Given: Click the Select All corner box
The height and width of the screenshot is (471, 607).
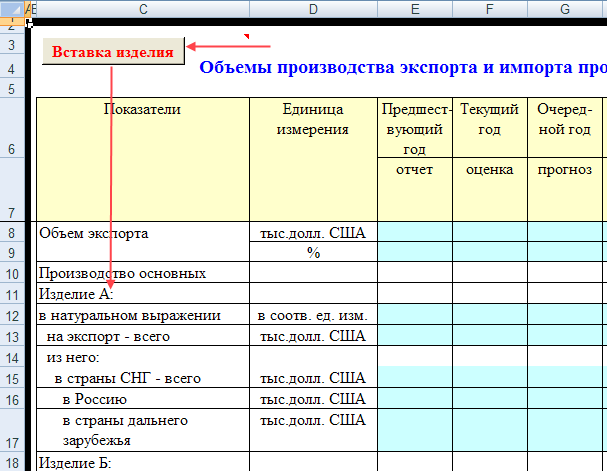Looking at the screenshot, I should click(x=12, y=9).
